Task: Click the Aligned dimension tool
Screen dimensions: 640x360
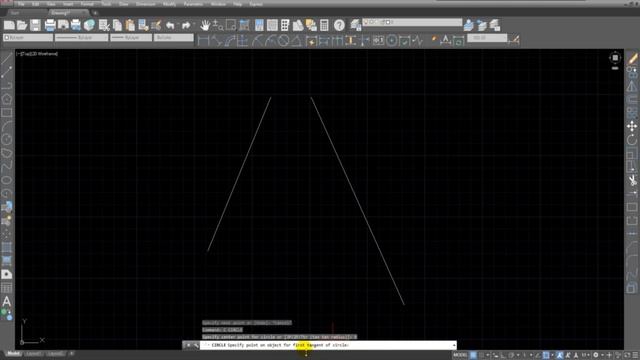Action: pos(217,40)
